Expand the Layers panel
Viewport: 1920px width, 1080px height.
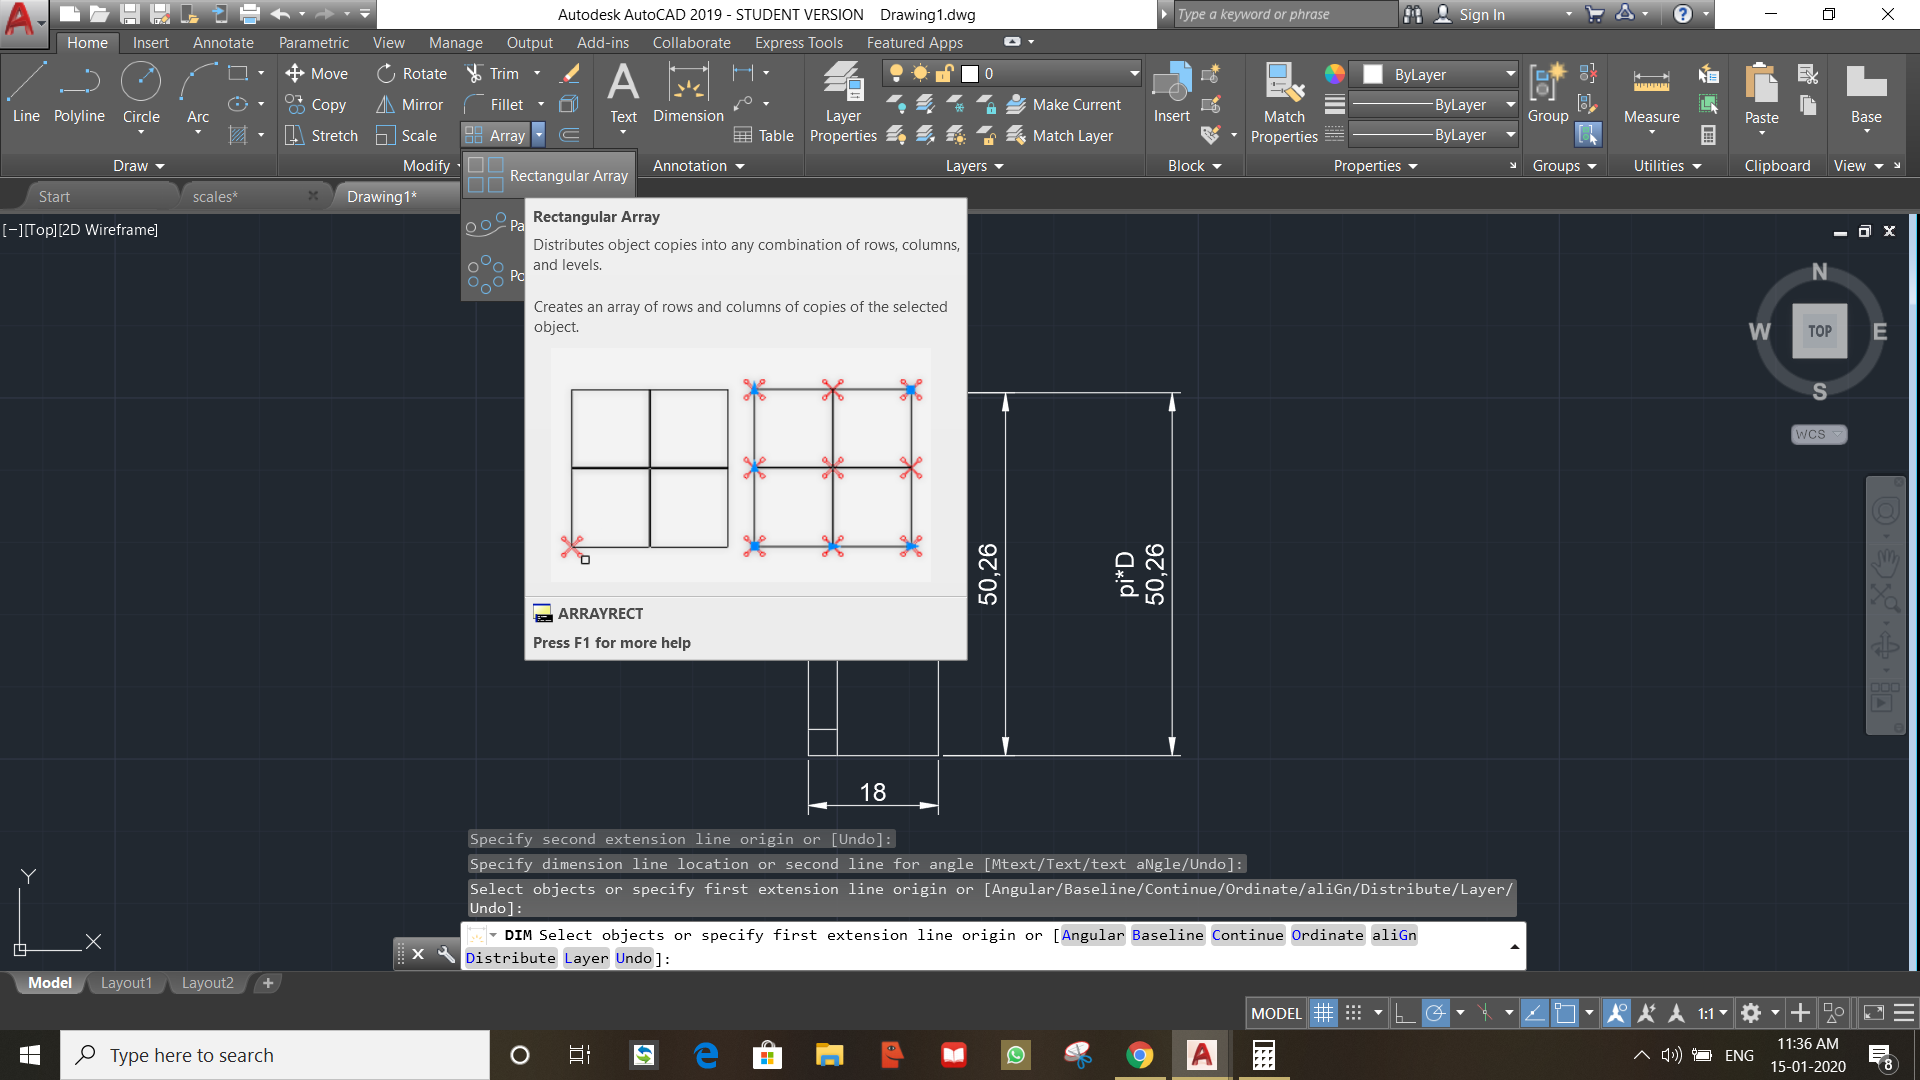[x=974, y=166]
